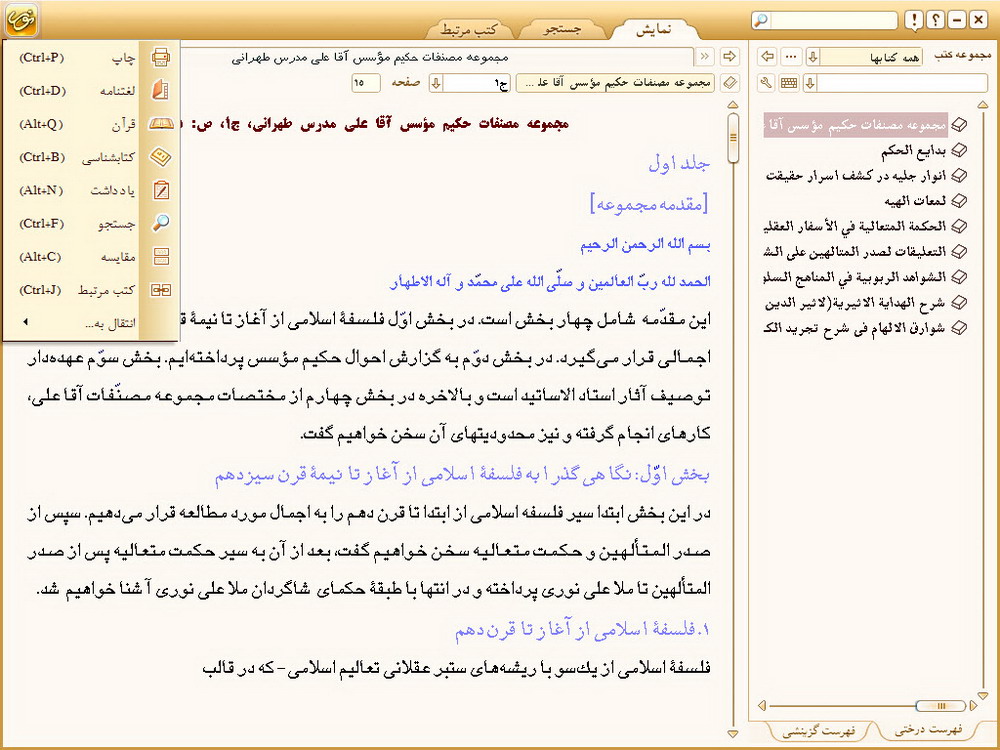Click the wrench settings icon

767,82
